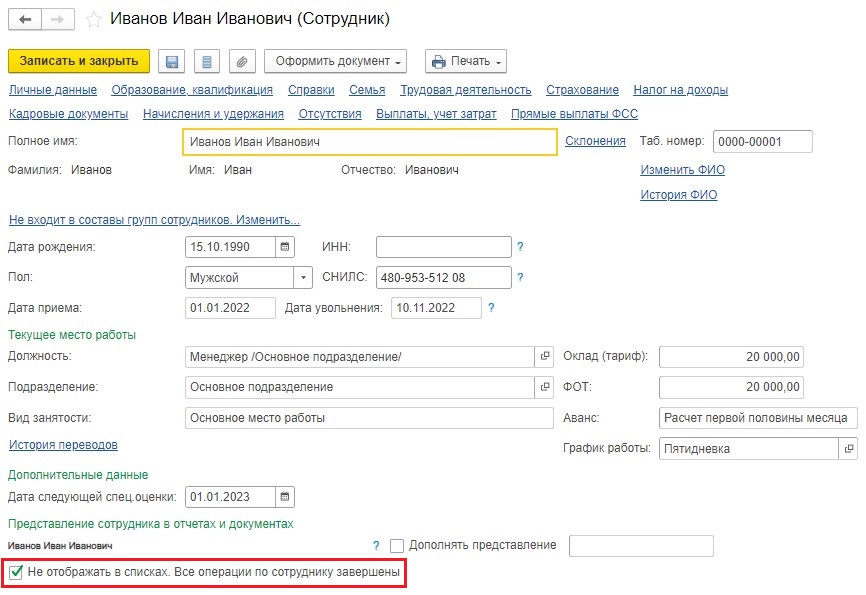Go forward with the right arrow button
Image resolution: width=866 pixels, height=595 pixels.
pyautogui.click(x=57, y=19)
